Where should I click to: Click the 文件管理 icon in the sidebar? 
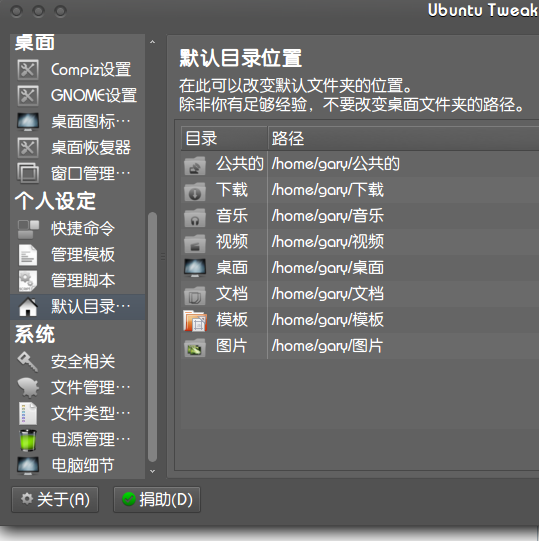tap(28, 387)
